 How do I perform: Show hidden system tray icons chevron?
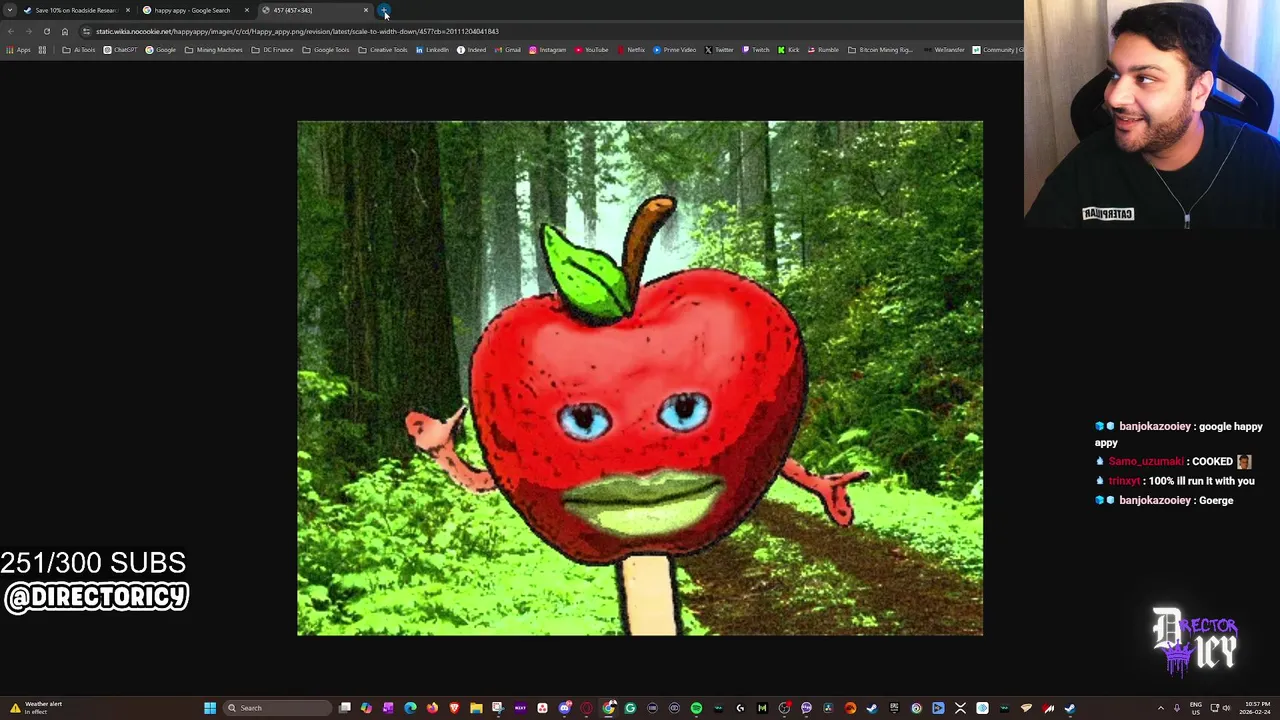[x=1160, y=708]
